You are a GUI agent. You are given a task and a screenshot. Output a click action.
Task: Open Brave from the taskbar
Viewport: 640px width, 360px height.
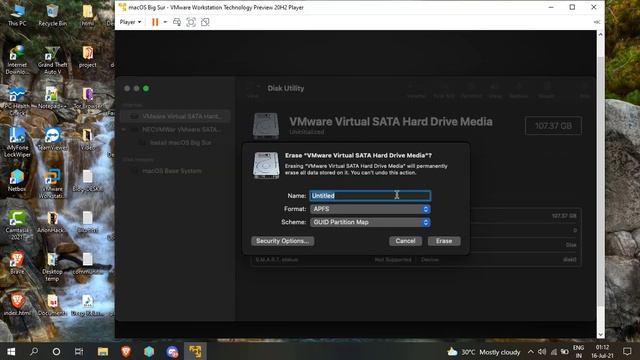coord(126,351)
